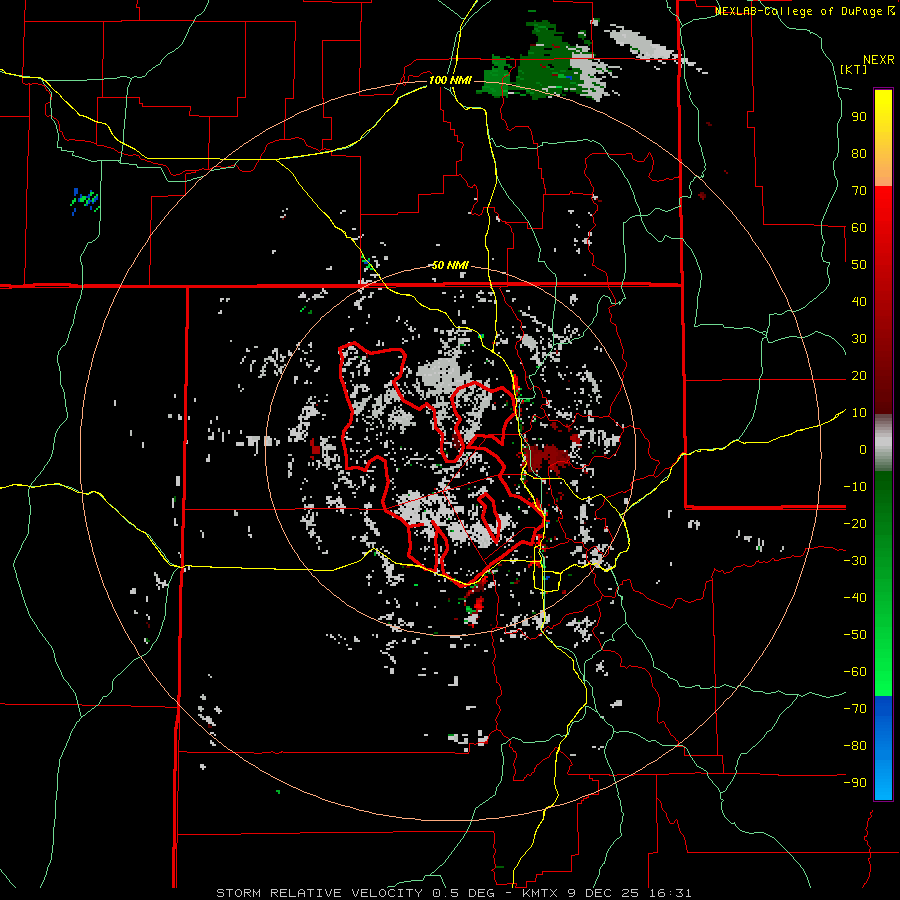Select the 40 value on the velocity scale
The width and height of the screenshot is (900, 900).
click(859, 301)
